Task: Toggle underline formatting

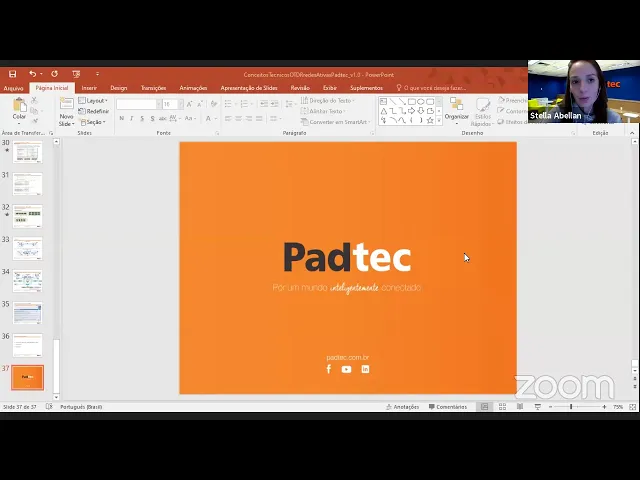Action: pos(142,119)
